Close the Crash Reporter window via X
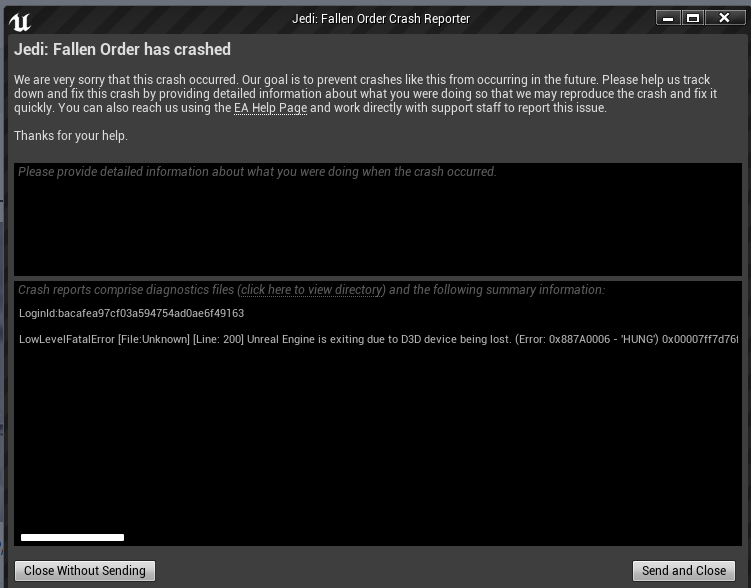The image size is (751, 588). [x=725, y=18]
